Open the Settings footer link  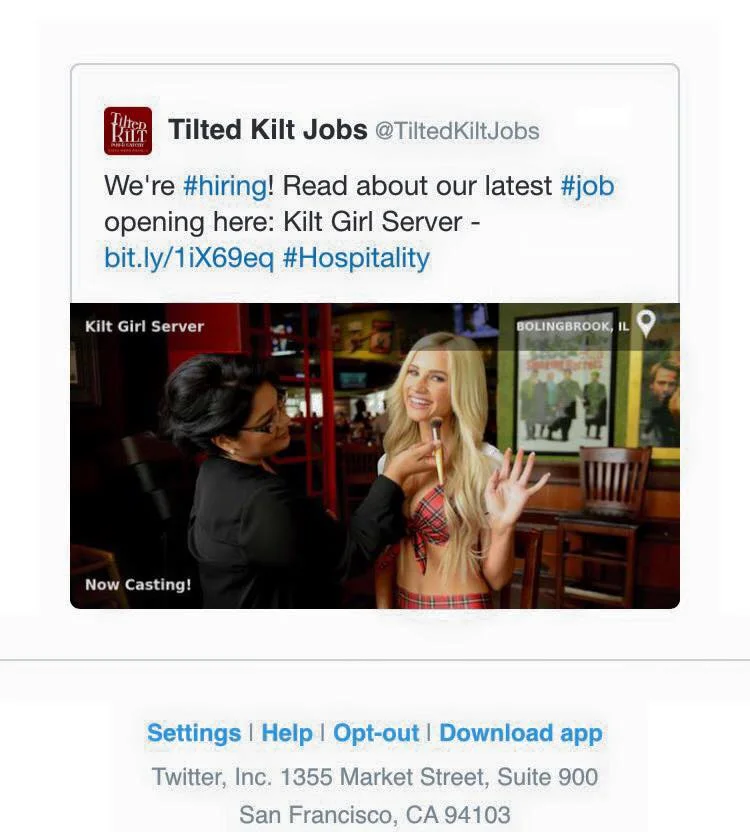tap(194, 733)
